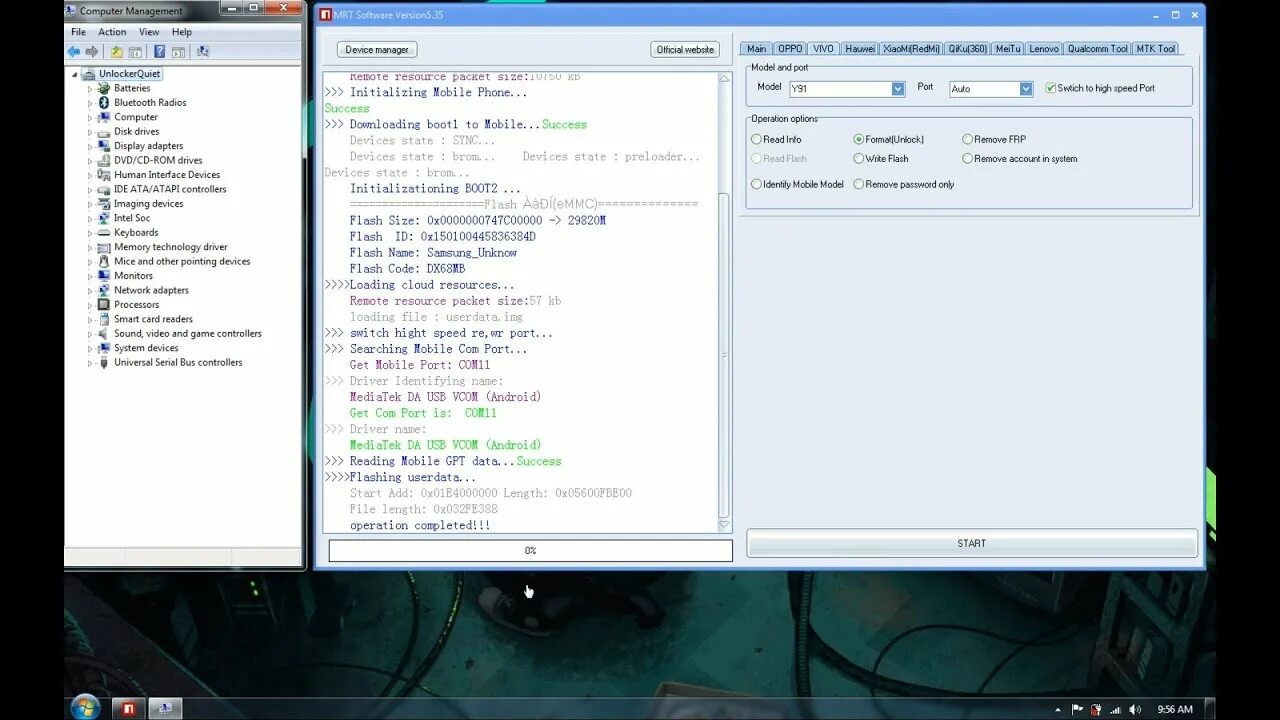Click Back arrow in Computer Management toolbar

tap(74, 52)
